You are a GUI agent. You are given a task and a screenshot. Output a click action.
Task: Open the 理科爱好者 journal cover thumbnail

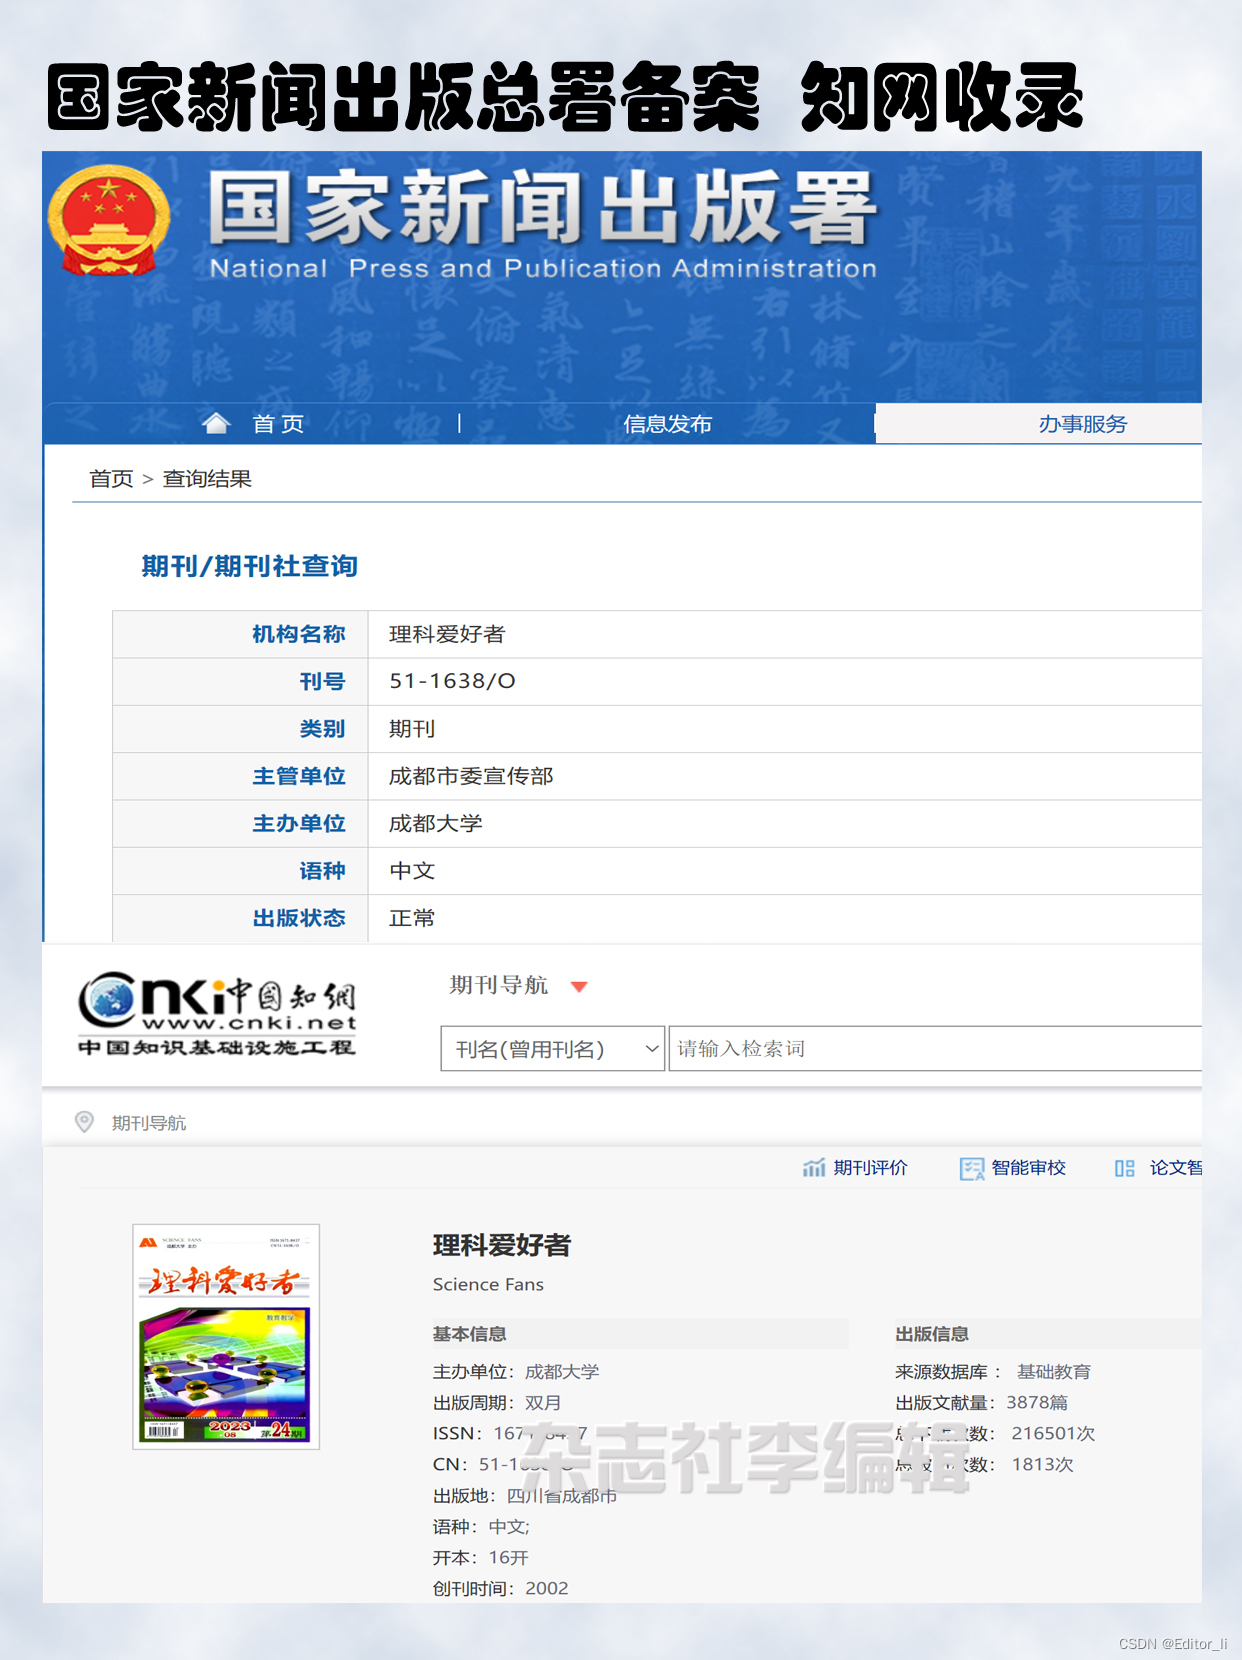226,1336
